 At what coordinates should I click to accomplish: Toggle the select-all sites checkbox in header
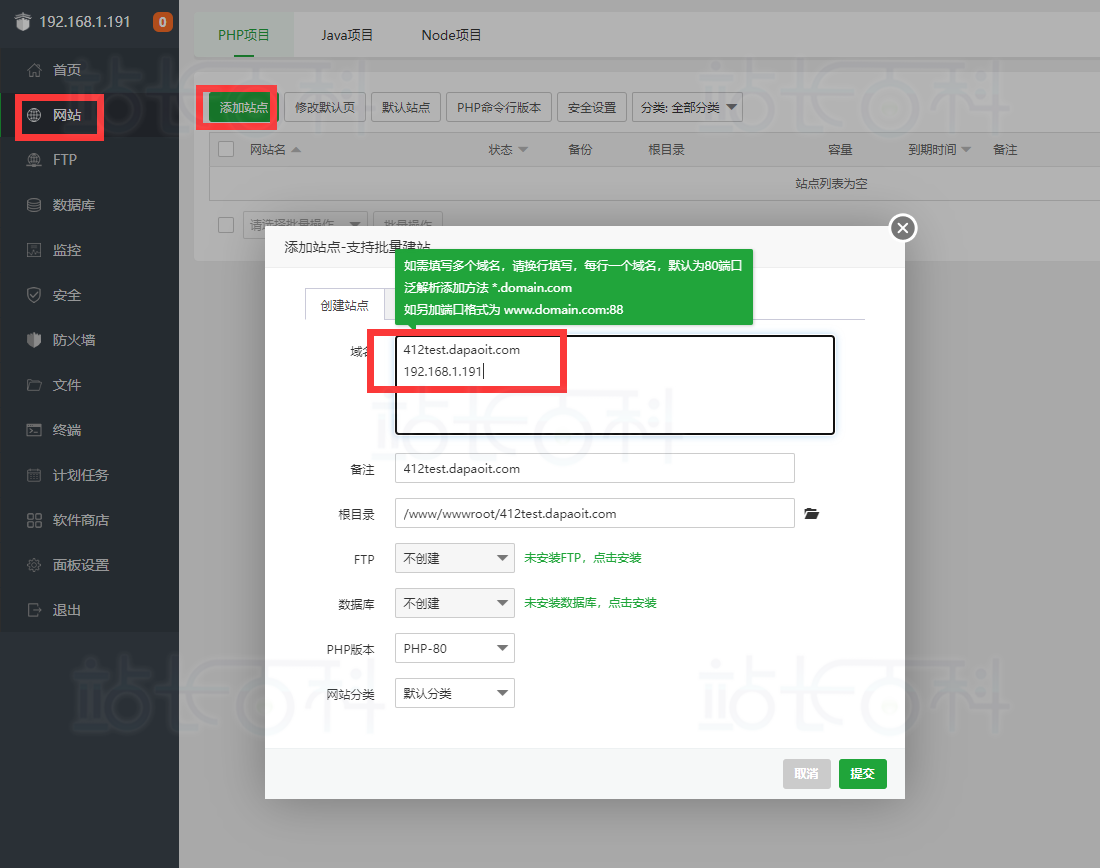click(x=226, y=149)
